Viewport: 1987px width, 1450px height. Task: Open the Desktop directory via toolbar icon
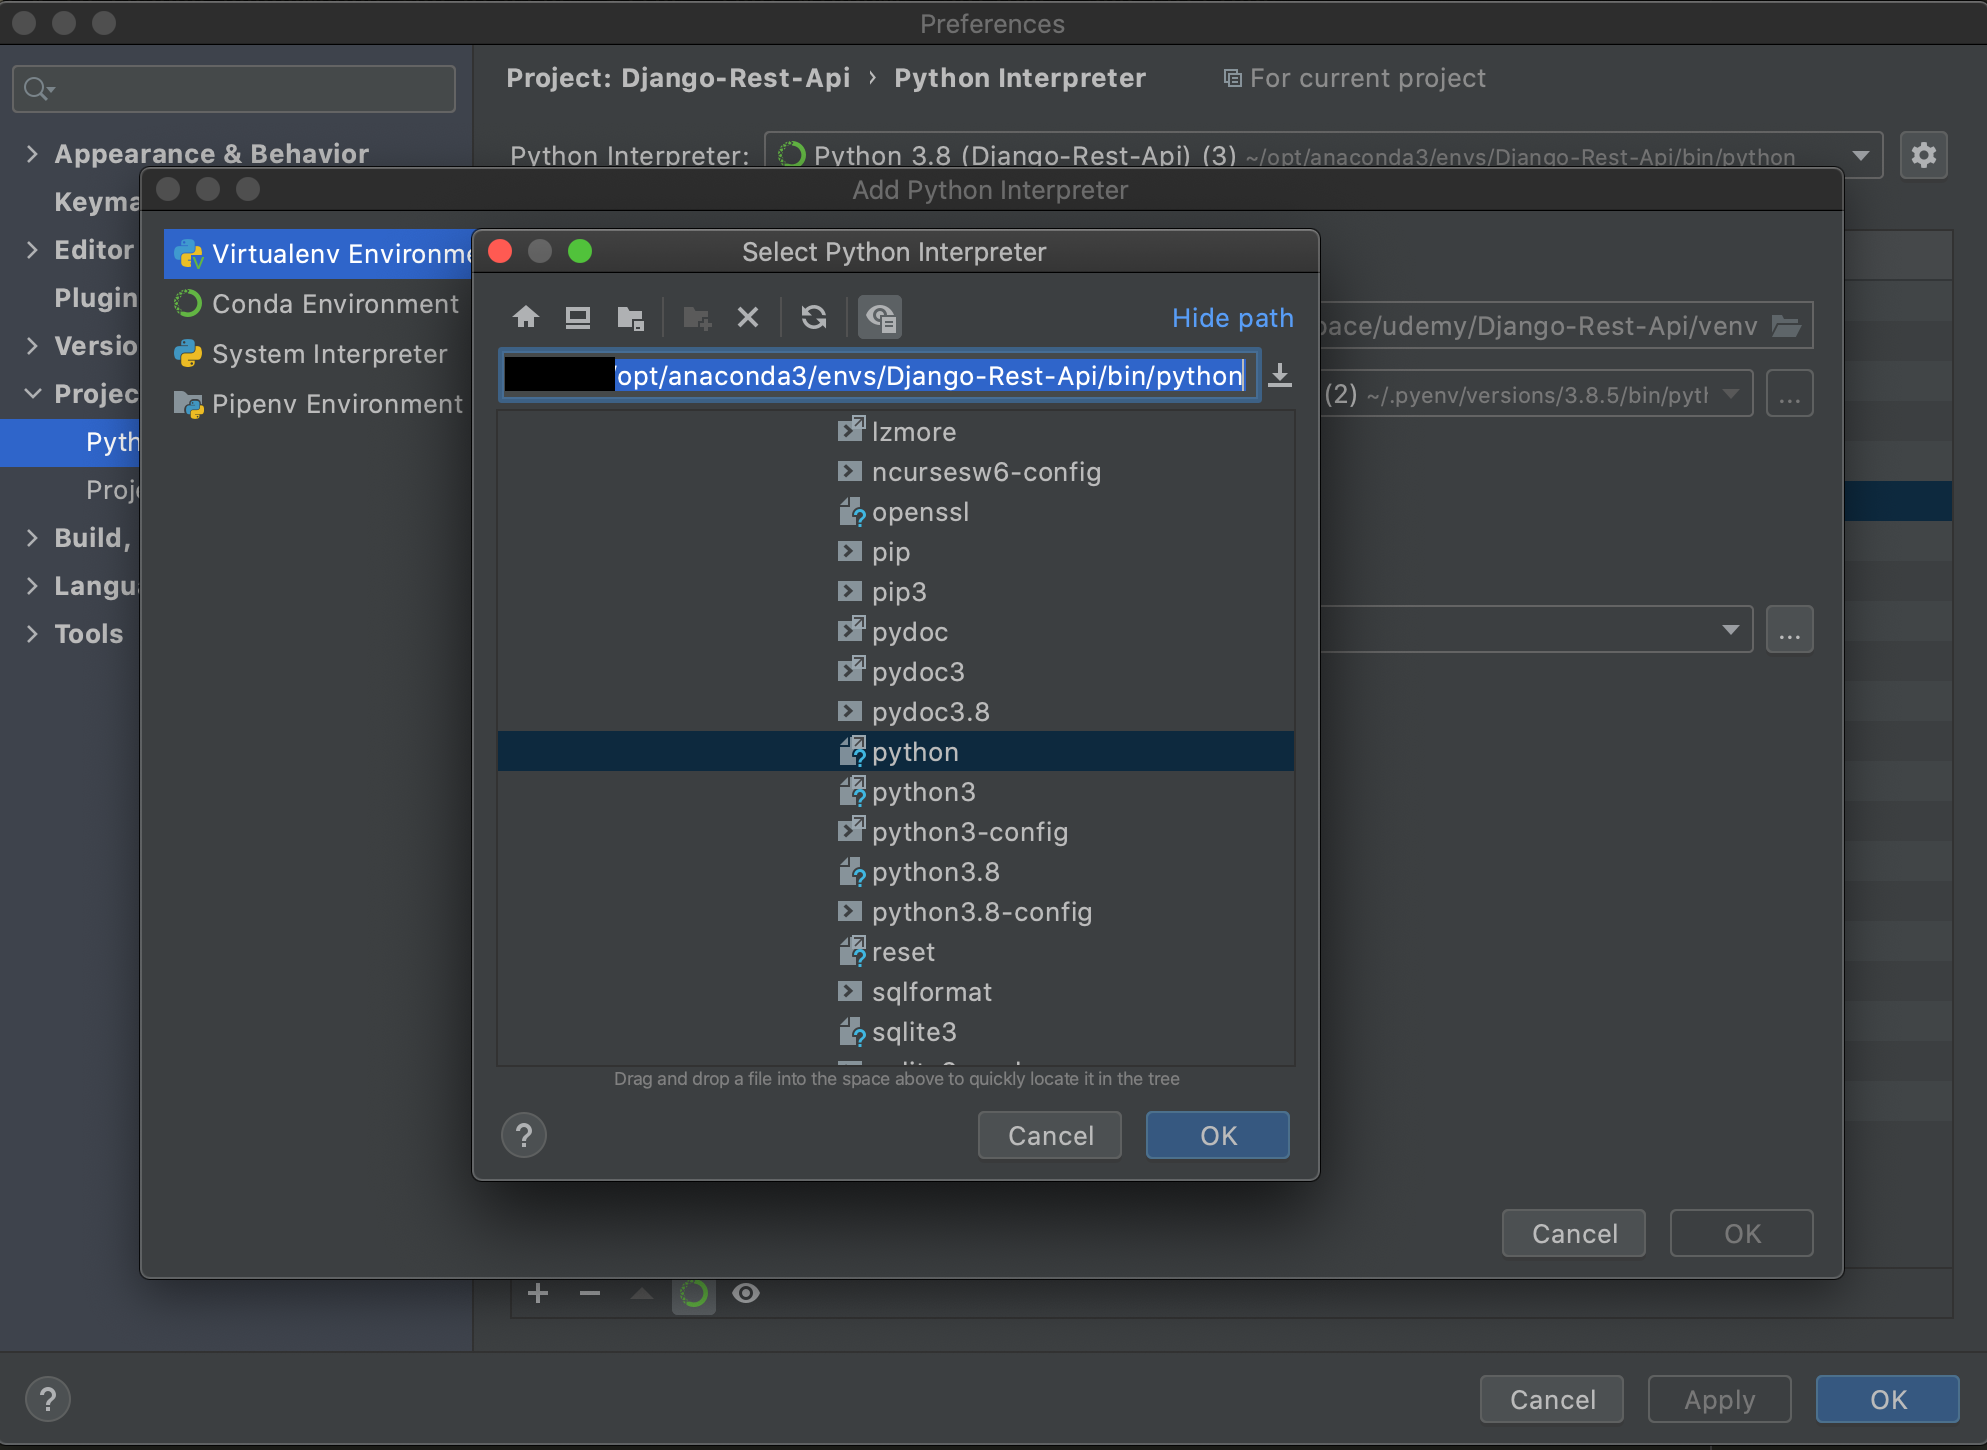click(577, 317)
